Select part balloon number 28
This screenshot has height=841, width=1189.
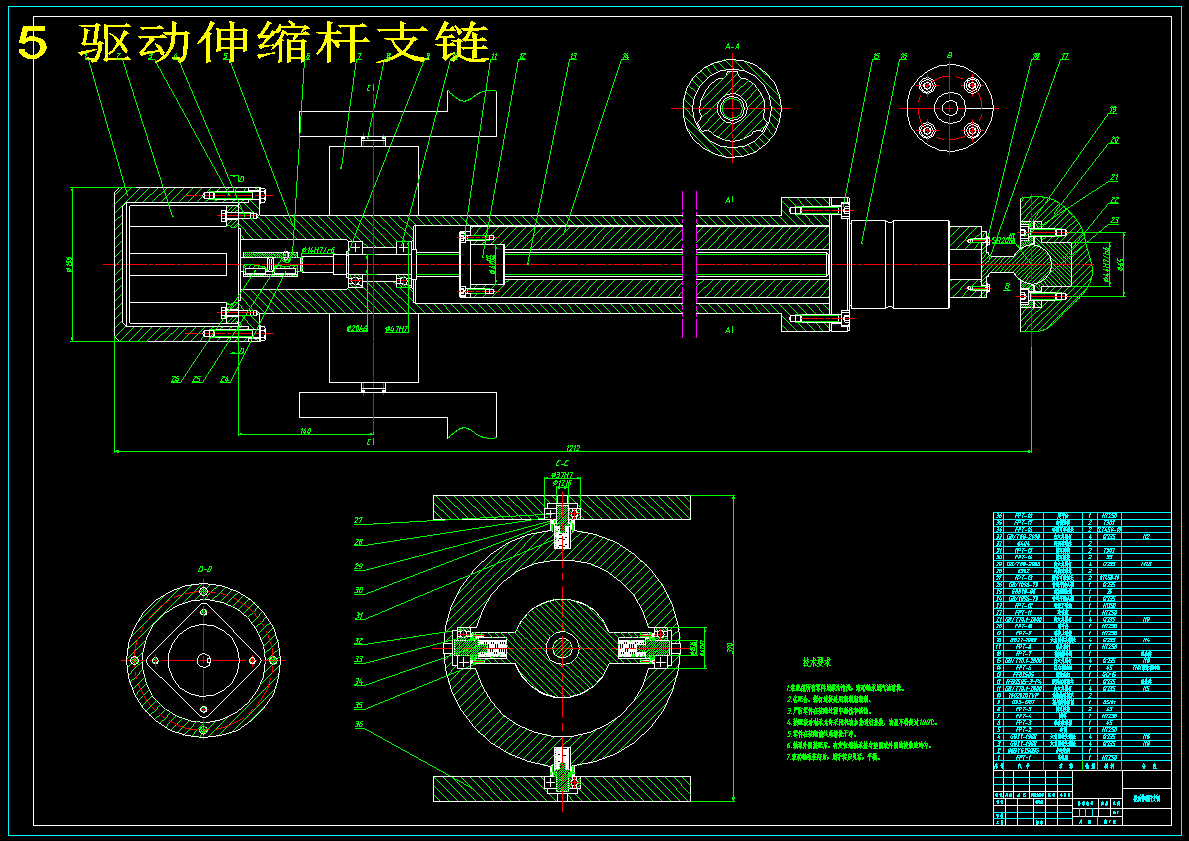tap(358, 543)
